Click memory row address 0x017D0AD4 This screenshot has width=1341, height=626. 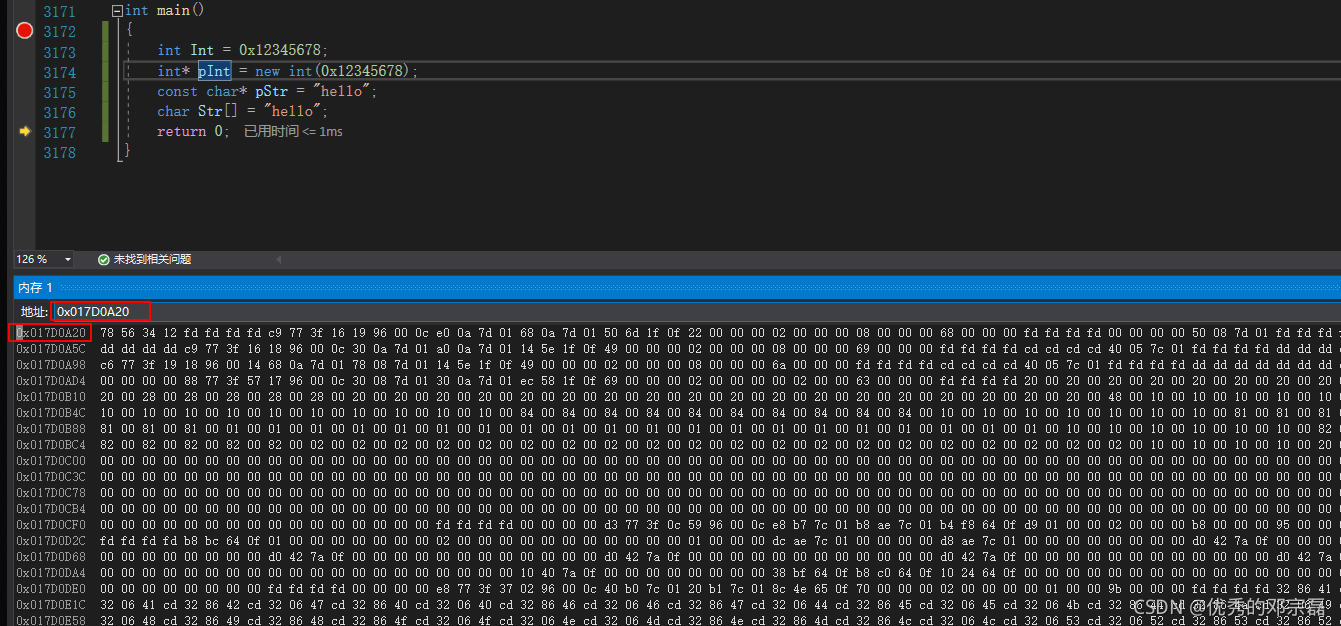tap(50, 380)
